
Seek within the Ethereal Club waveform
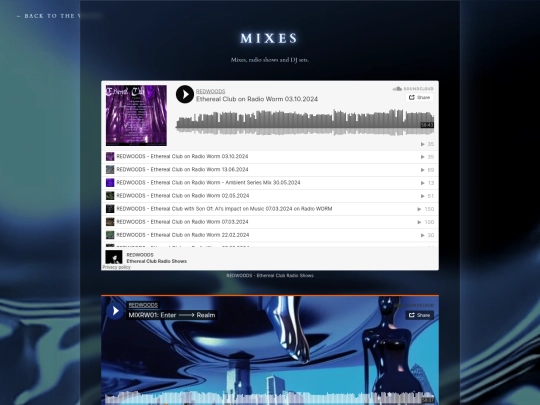click(x=305, y=122)
